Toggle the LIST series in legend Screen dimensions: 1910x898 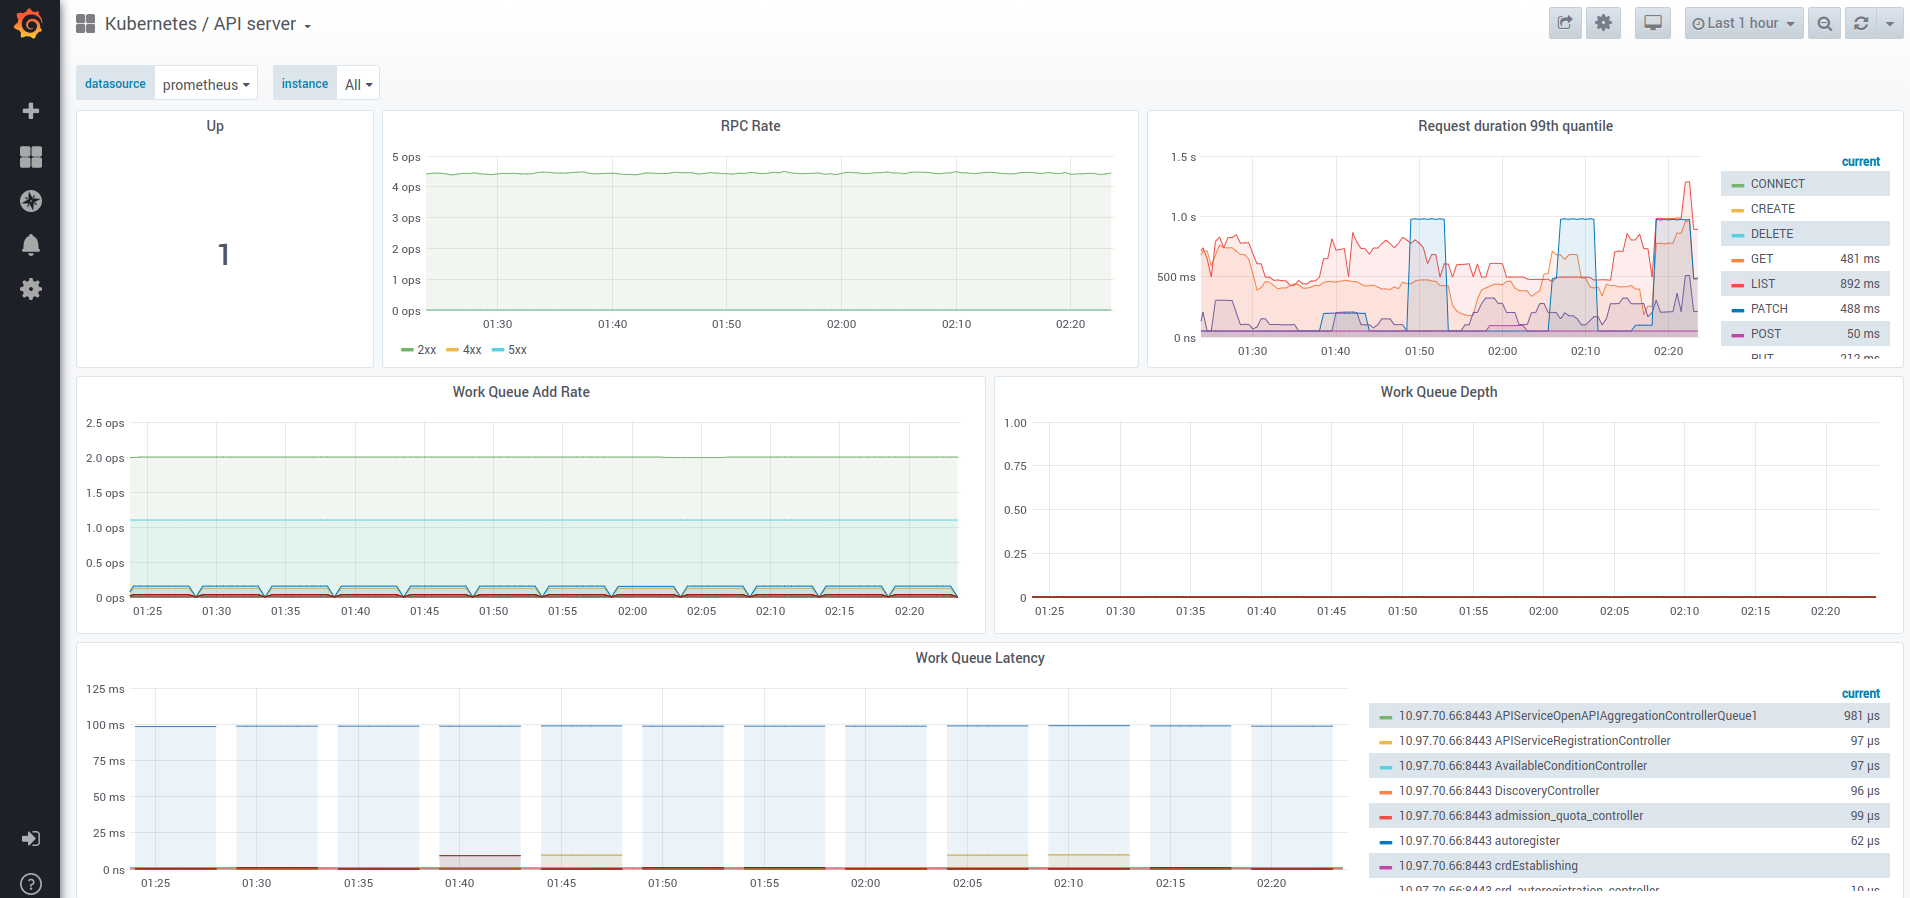click(1762, 284)
